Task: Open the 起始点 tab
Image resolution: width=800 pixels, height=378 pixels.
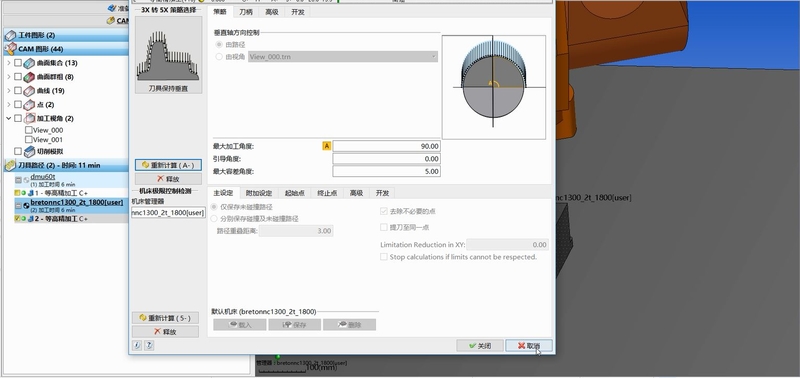Action: (x=295, y=193)
